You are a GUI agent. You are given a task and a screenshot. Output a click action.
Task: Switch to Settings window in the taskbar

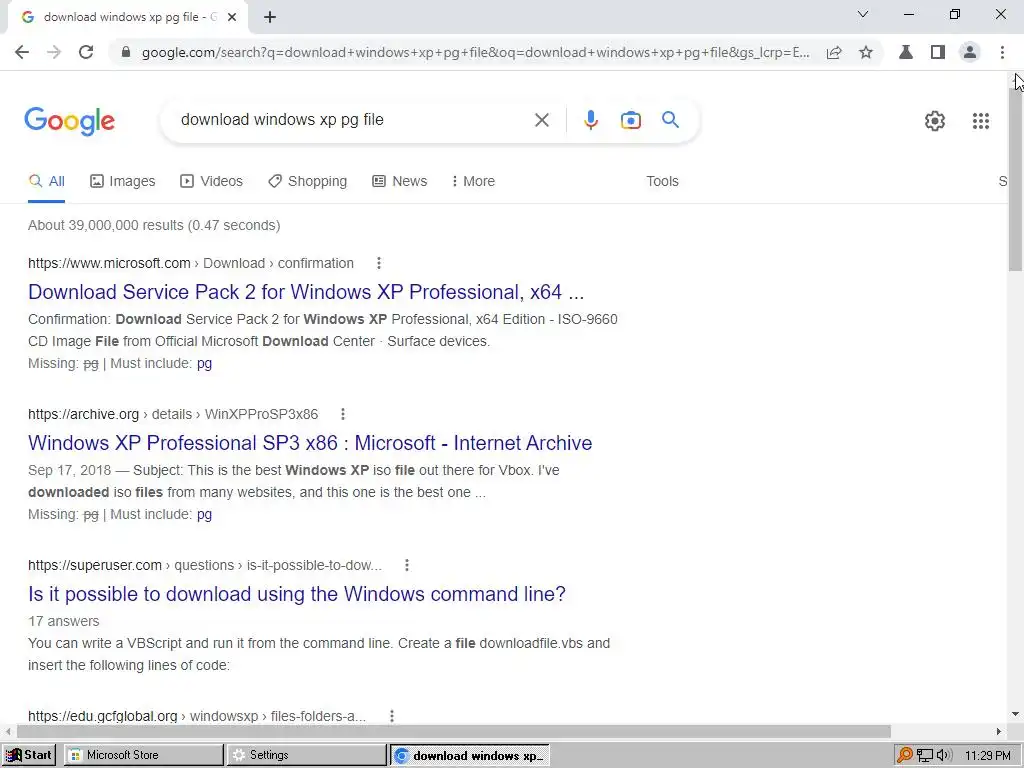point(306,755)
